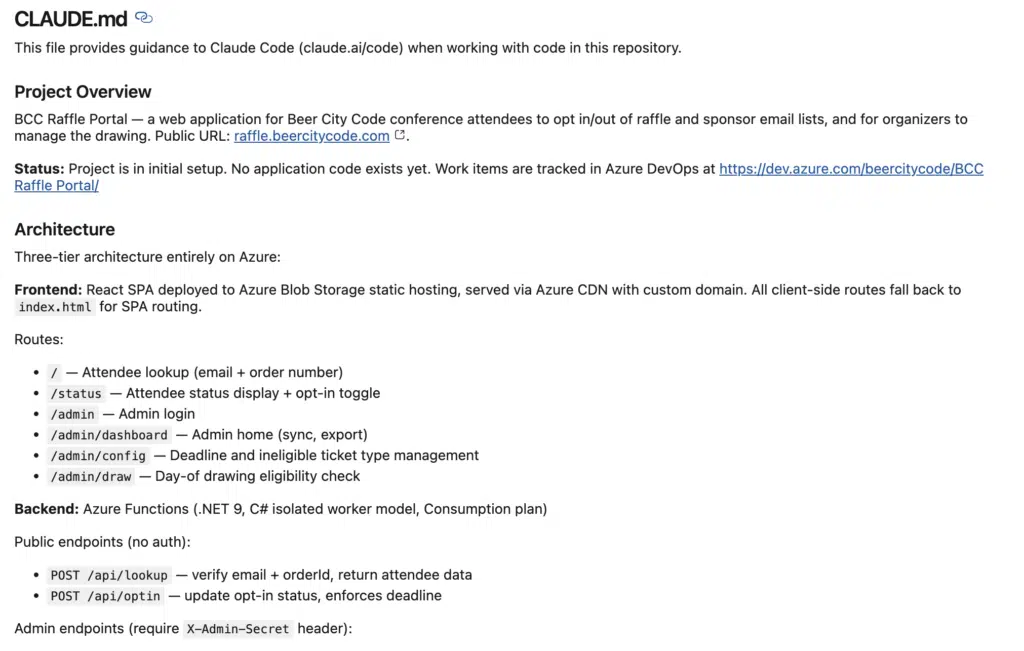The image size is (1024, 651).
Task: Click the POST /api/lookup endpoint code
Action: (x=109, y=576)
